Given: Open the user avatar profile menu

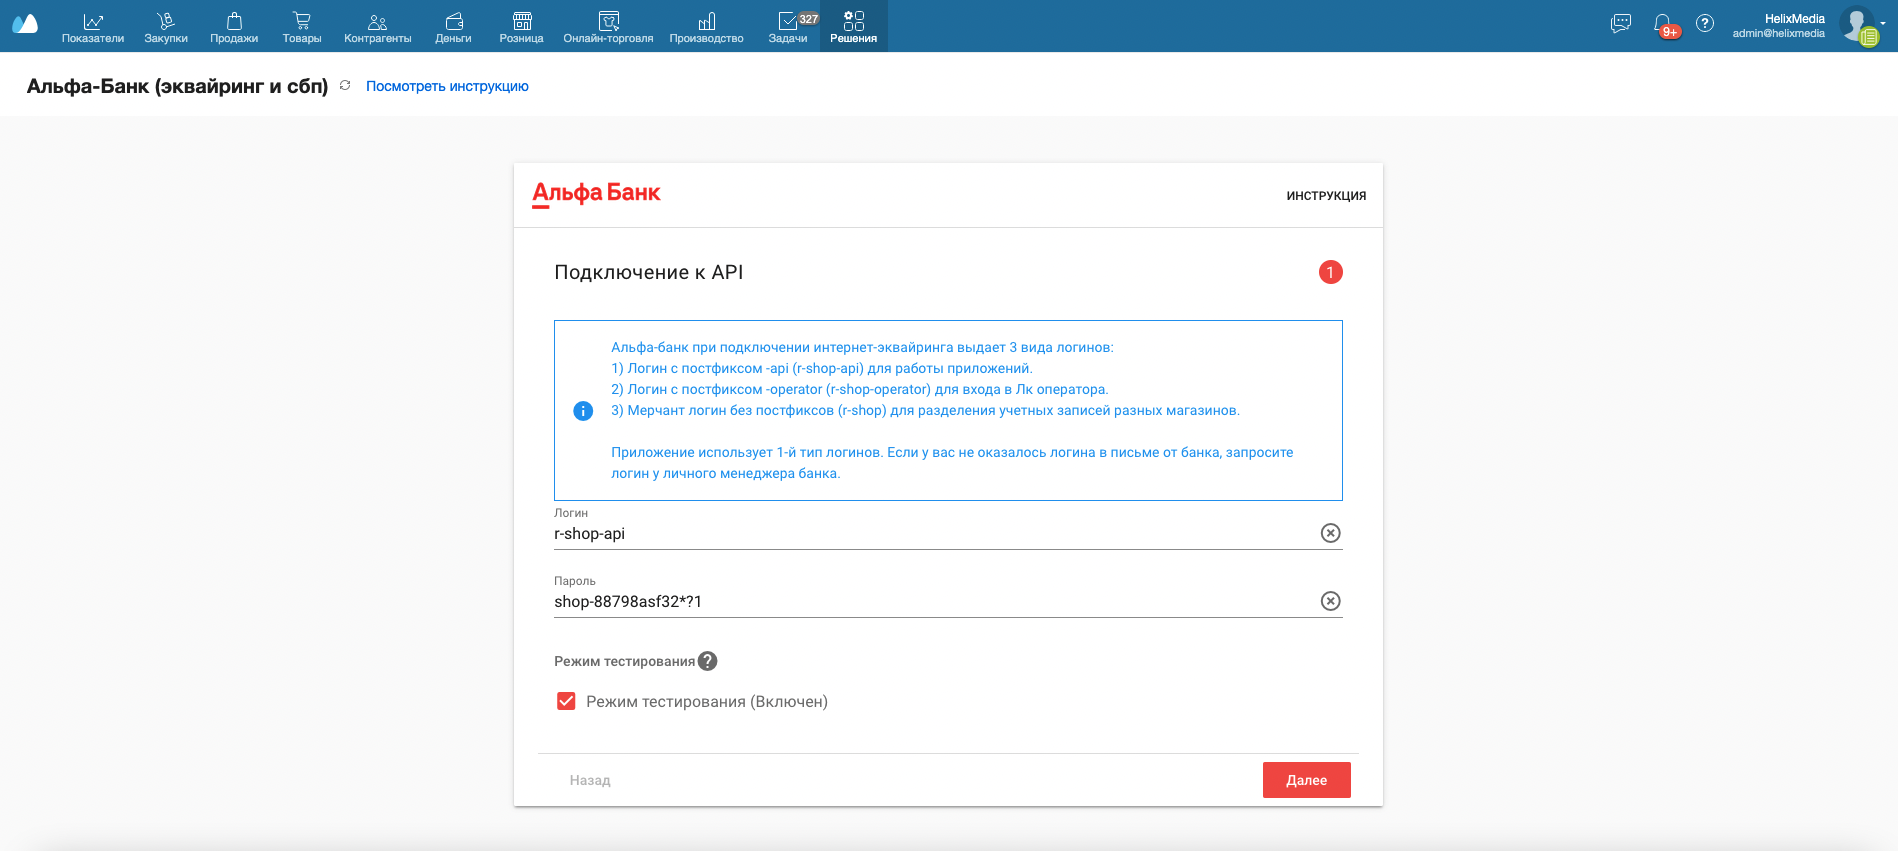Looking at the screenshot, I should click(1859, 25).
